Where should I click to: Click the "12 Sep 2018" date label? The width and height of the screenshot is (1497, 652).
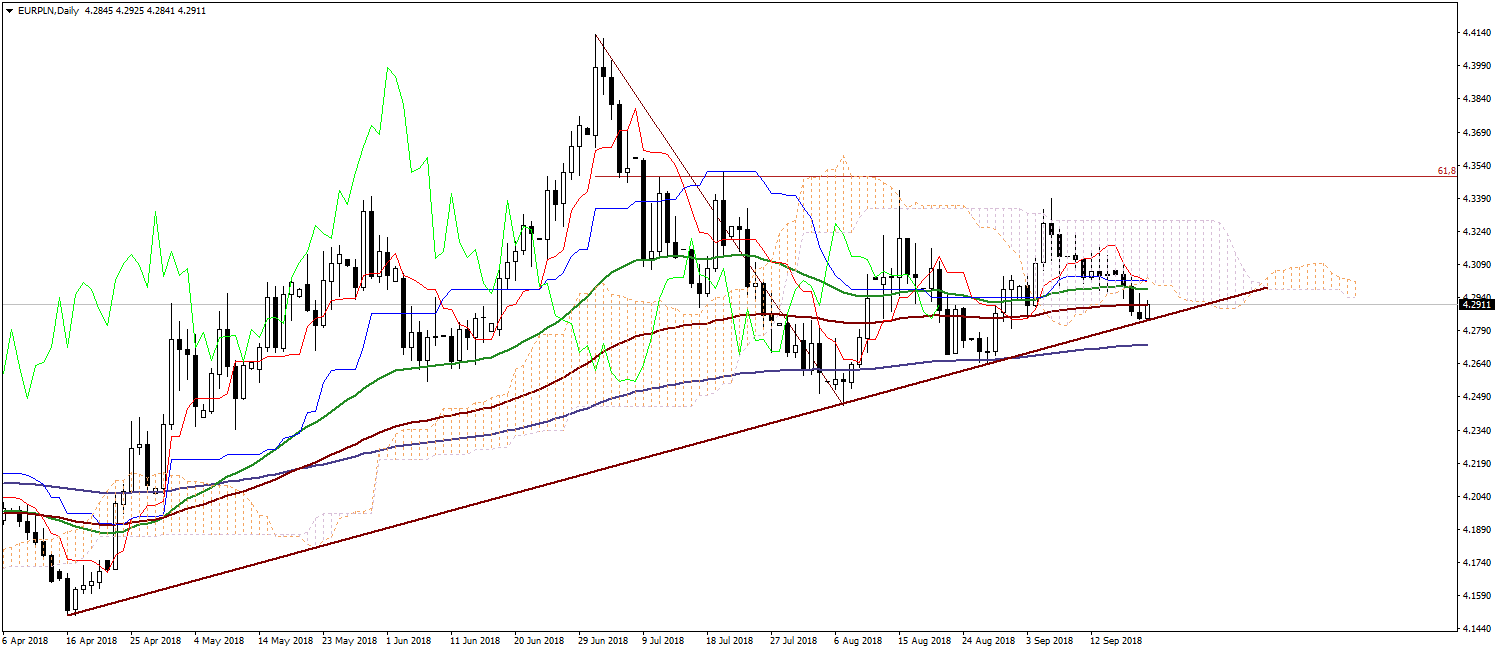pos(1116,640)
